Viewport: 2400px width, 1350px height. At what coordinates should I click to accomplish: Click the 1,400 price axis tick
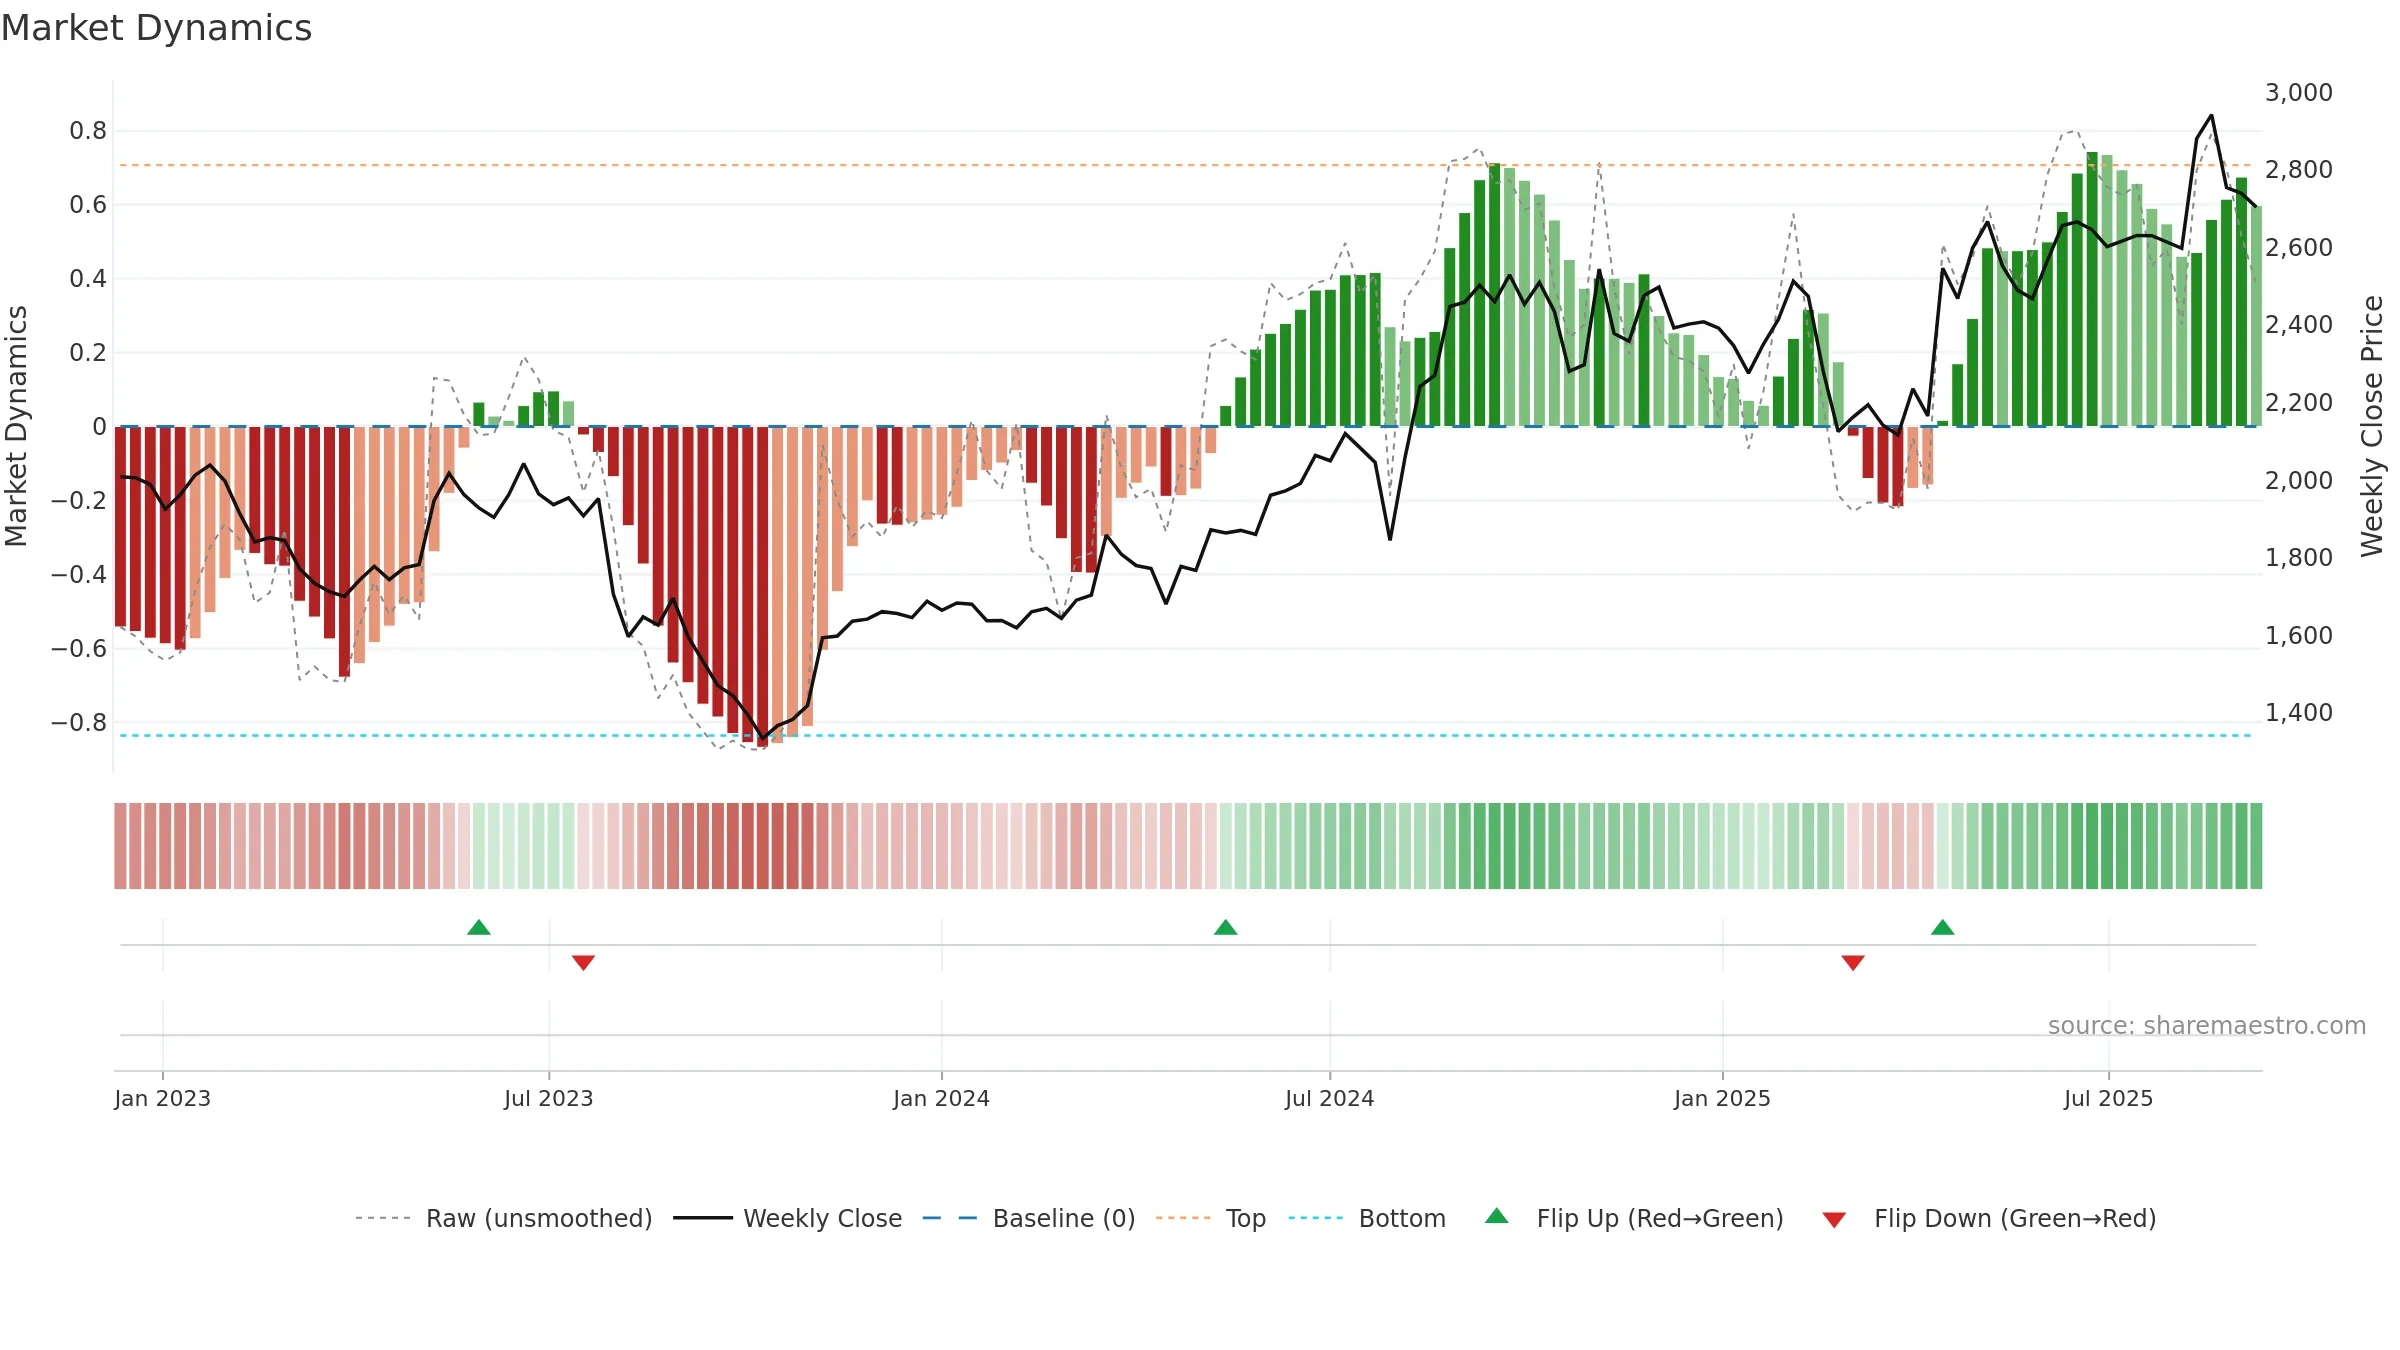(x=2299, y=712)
